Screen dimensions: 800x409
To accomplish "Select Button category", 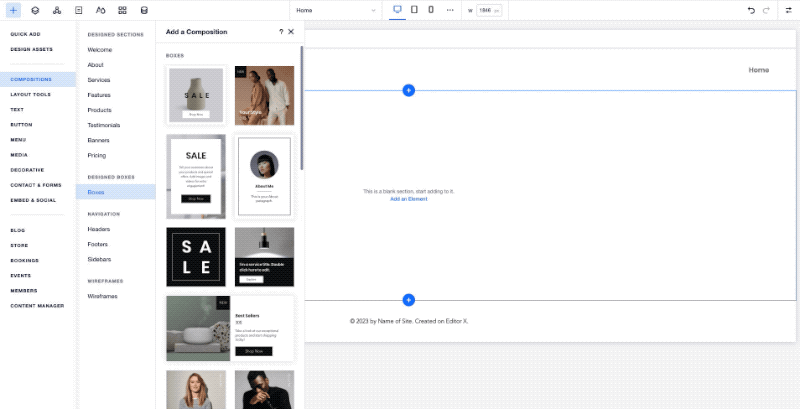I will [x=21, y=124].
